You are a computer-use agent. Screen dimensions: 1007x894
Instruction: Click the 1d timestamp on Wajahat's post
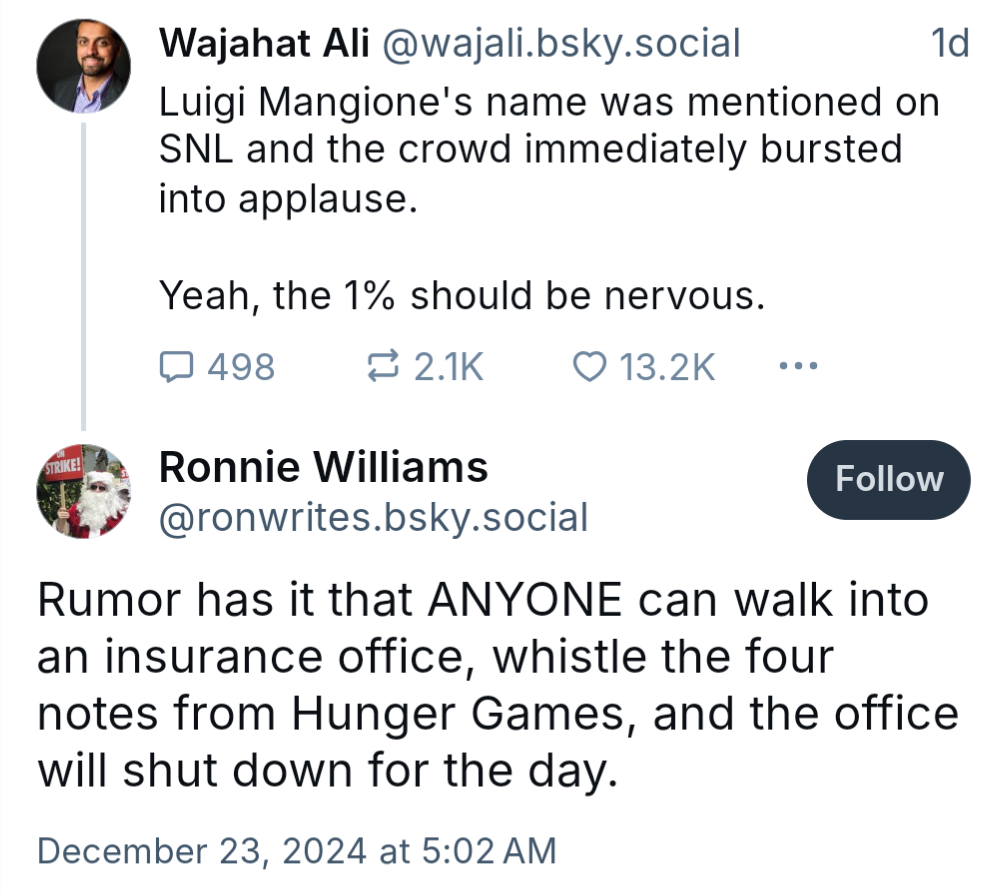pyautogui.click(x=949, y=43)
